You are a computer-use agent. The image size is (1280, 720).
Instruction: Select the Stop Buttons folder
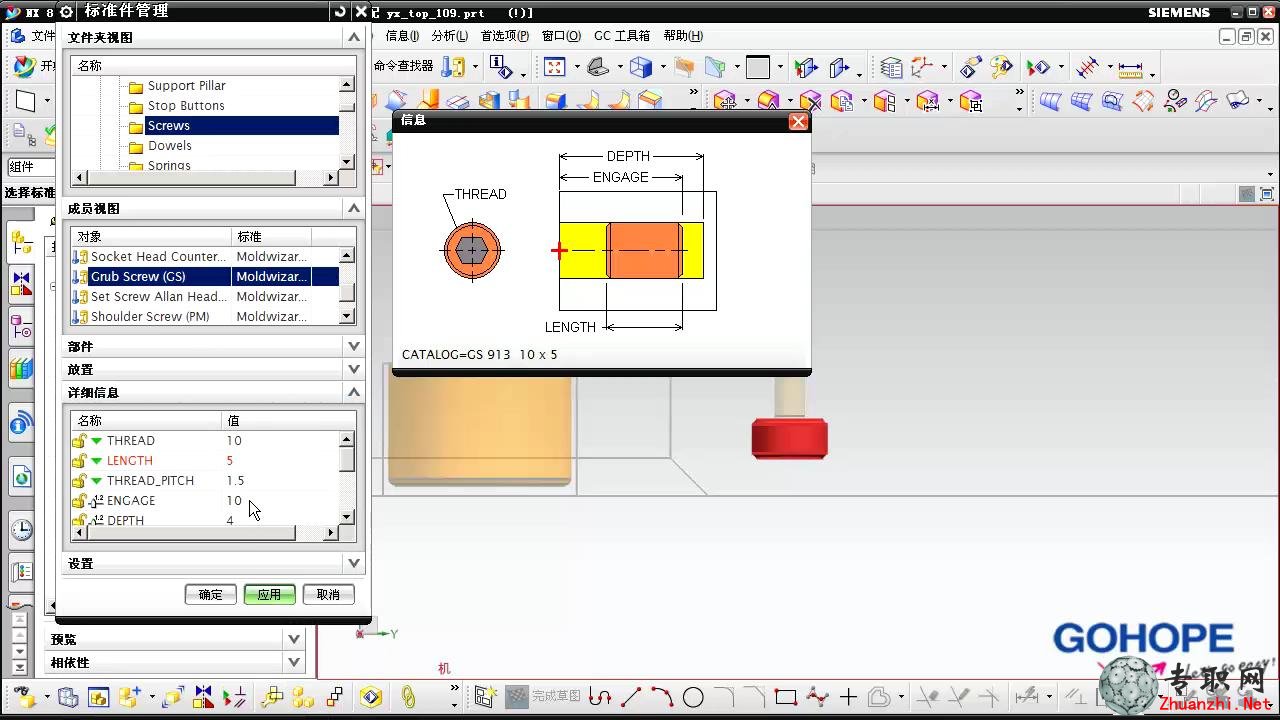coord(186,106)
